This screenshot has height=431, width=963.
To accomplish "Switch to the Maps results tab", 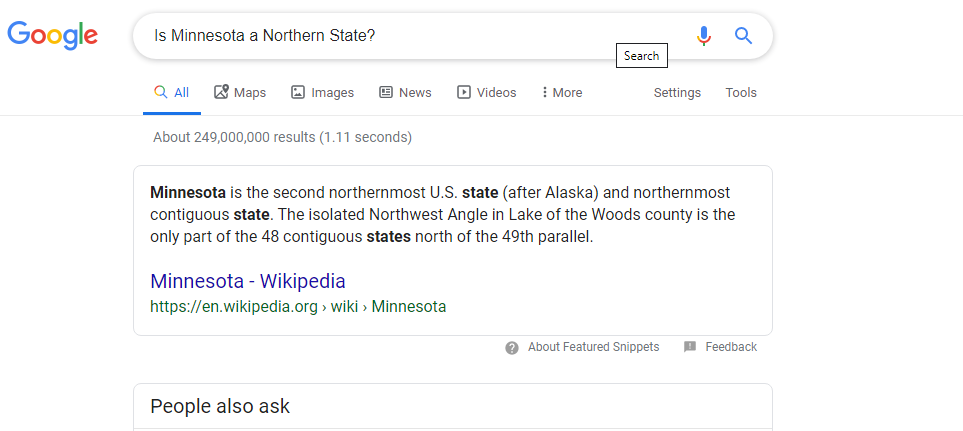I will [240, 93].
